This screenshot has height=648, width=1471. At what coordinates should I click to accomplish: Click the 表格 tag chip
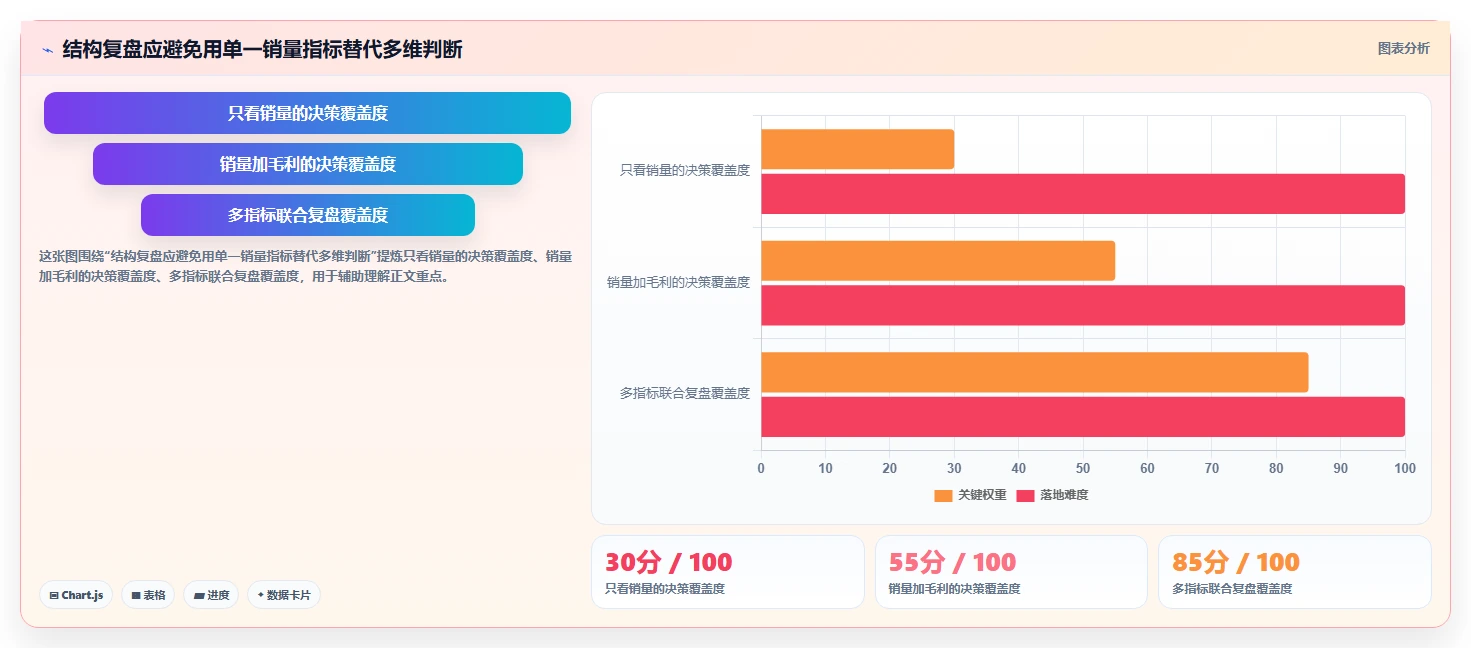click(148, 595)
